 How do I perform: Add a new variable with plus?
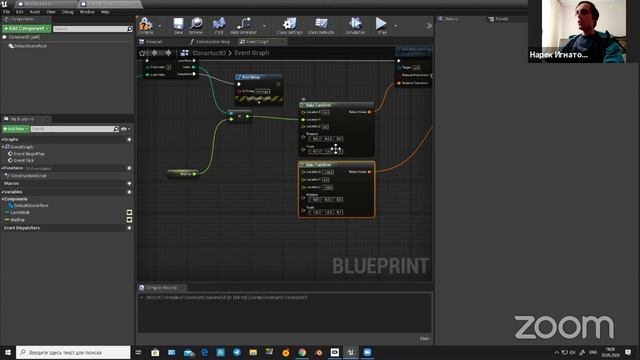(129, 192)
